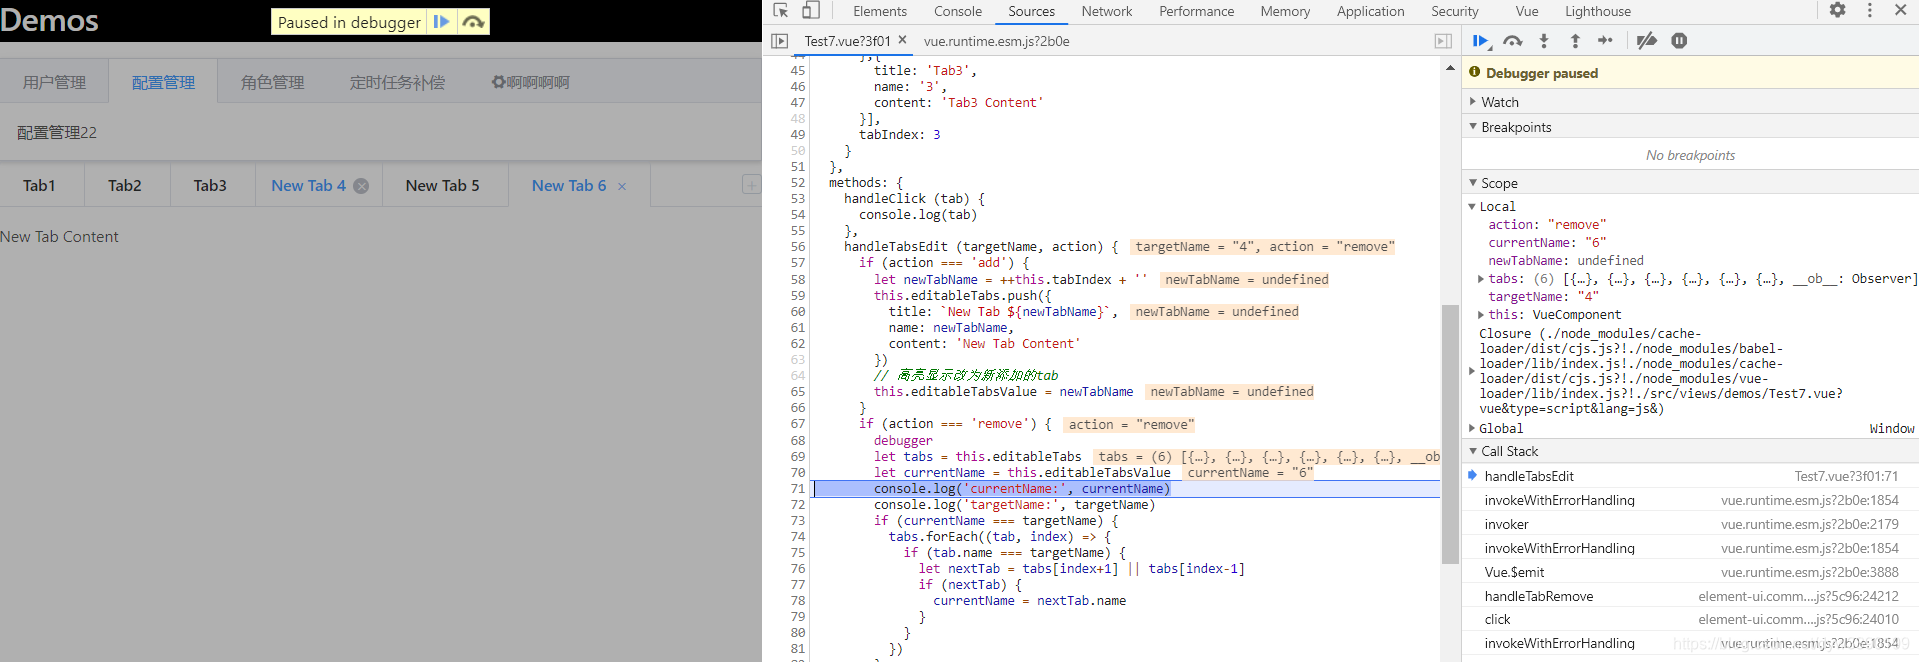
Task: Step over from page overlay button
Action: tap(473, 22)
